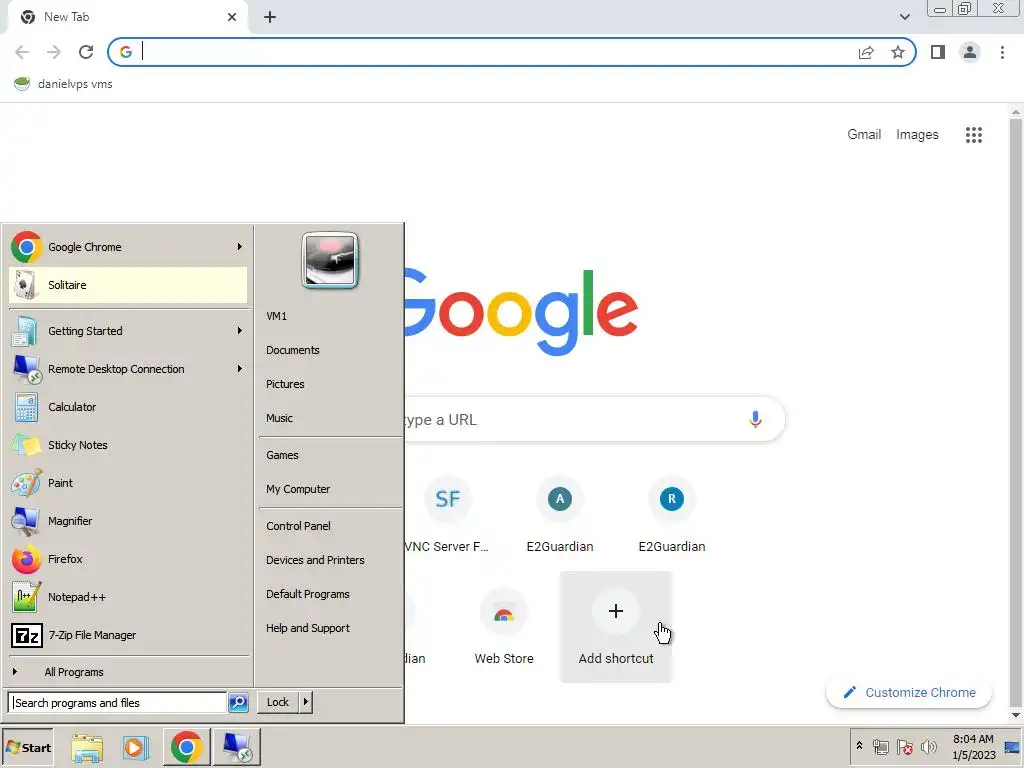This screenshot has width=1024, height=768.
Task: Close the New Tab tab
Action: pos(232,17)
